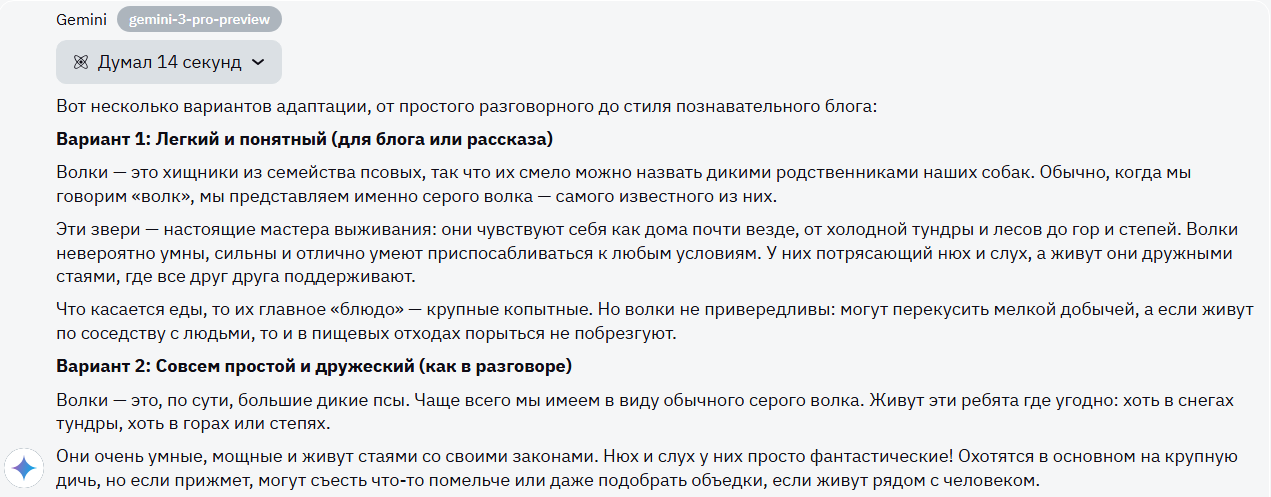Screen dimensions: 1271x497
Task: Click the intro line "Вот несколько вариантов адаптации"
Action: [x=466, y=106]
